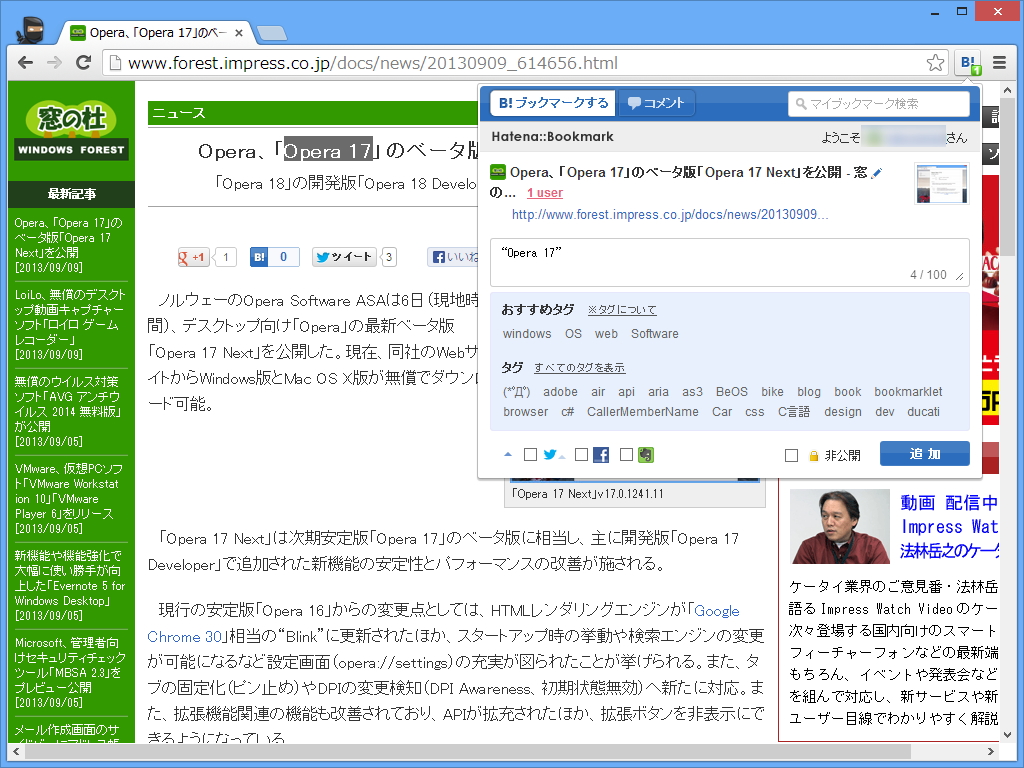Select the tag bookmarklet
This screenshot has height=768, width=1024.
tap(908, 392)
